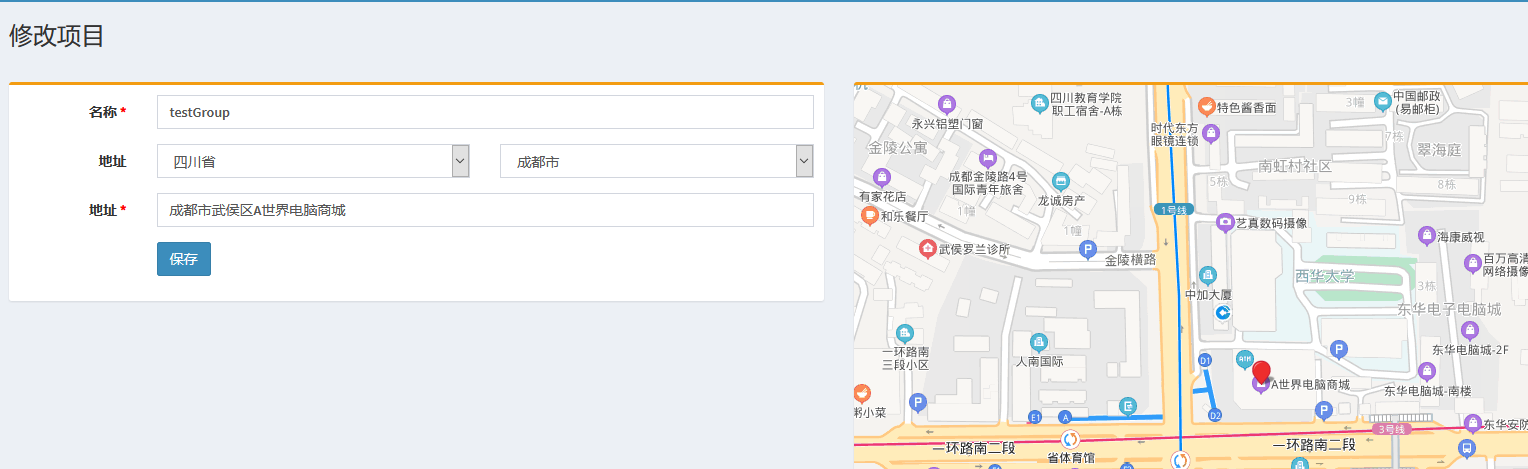Click the ATM icon near A世界电脑商城

(1245, 358)
